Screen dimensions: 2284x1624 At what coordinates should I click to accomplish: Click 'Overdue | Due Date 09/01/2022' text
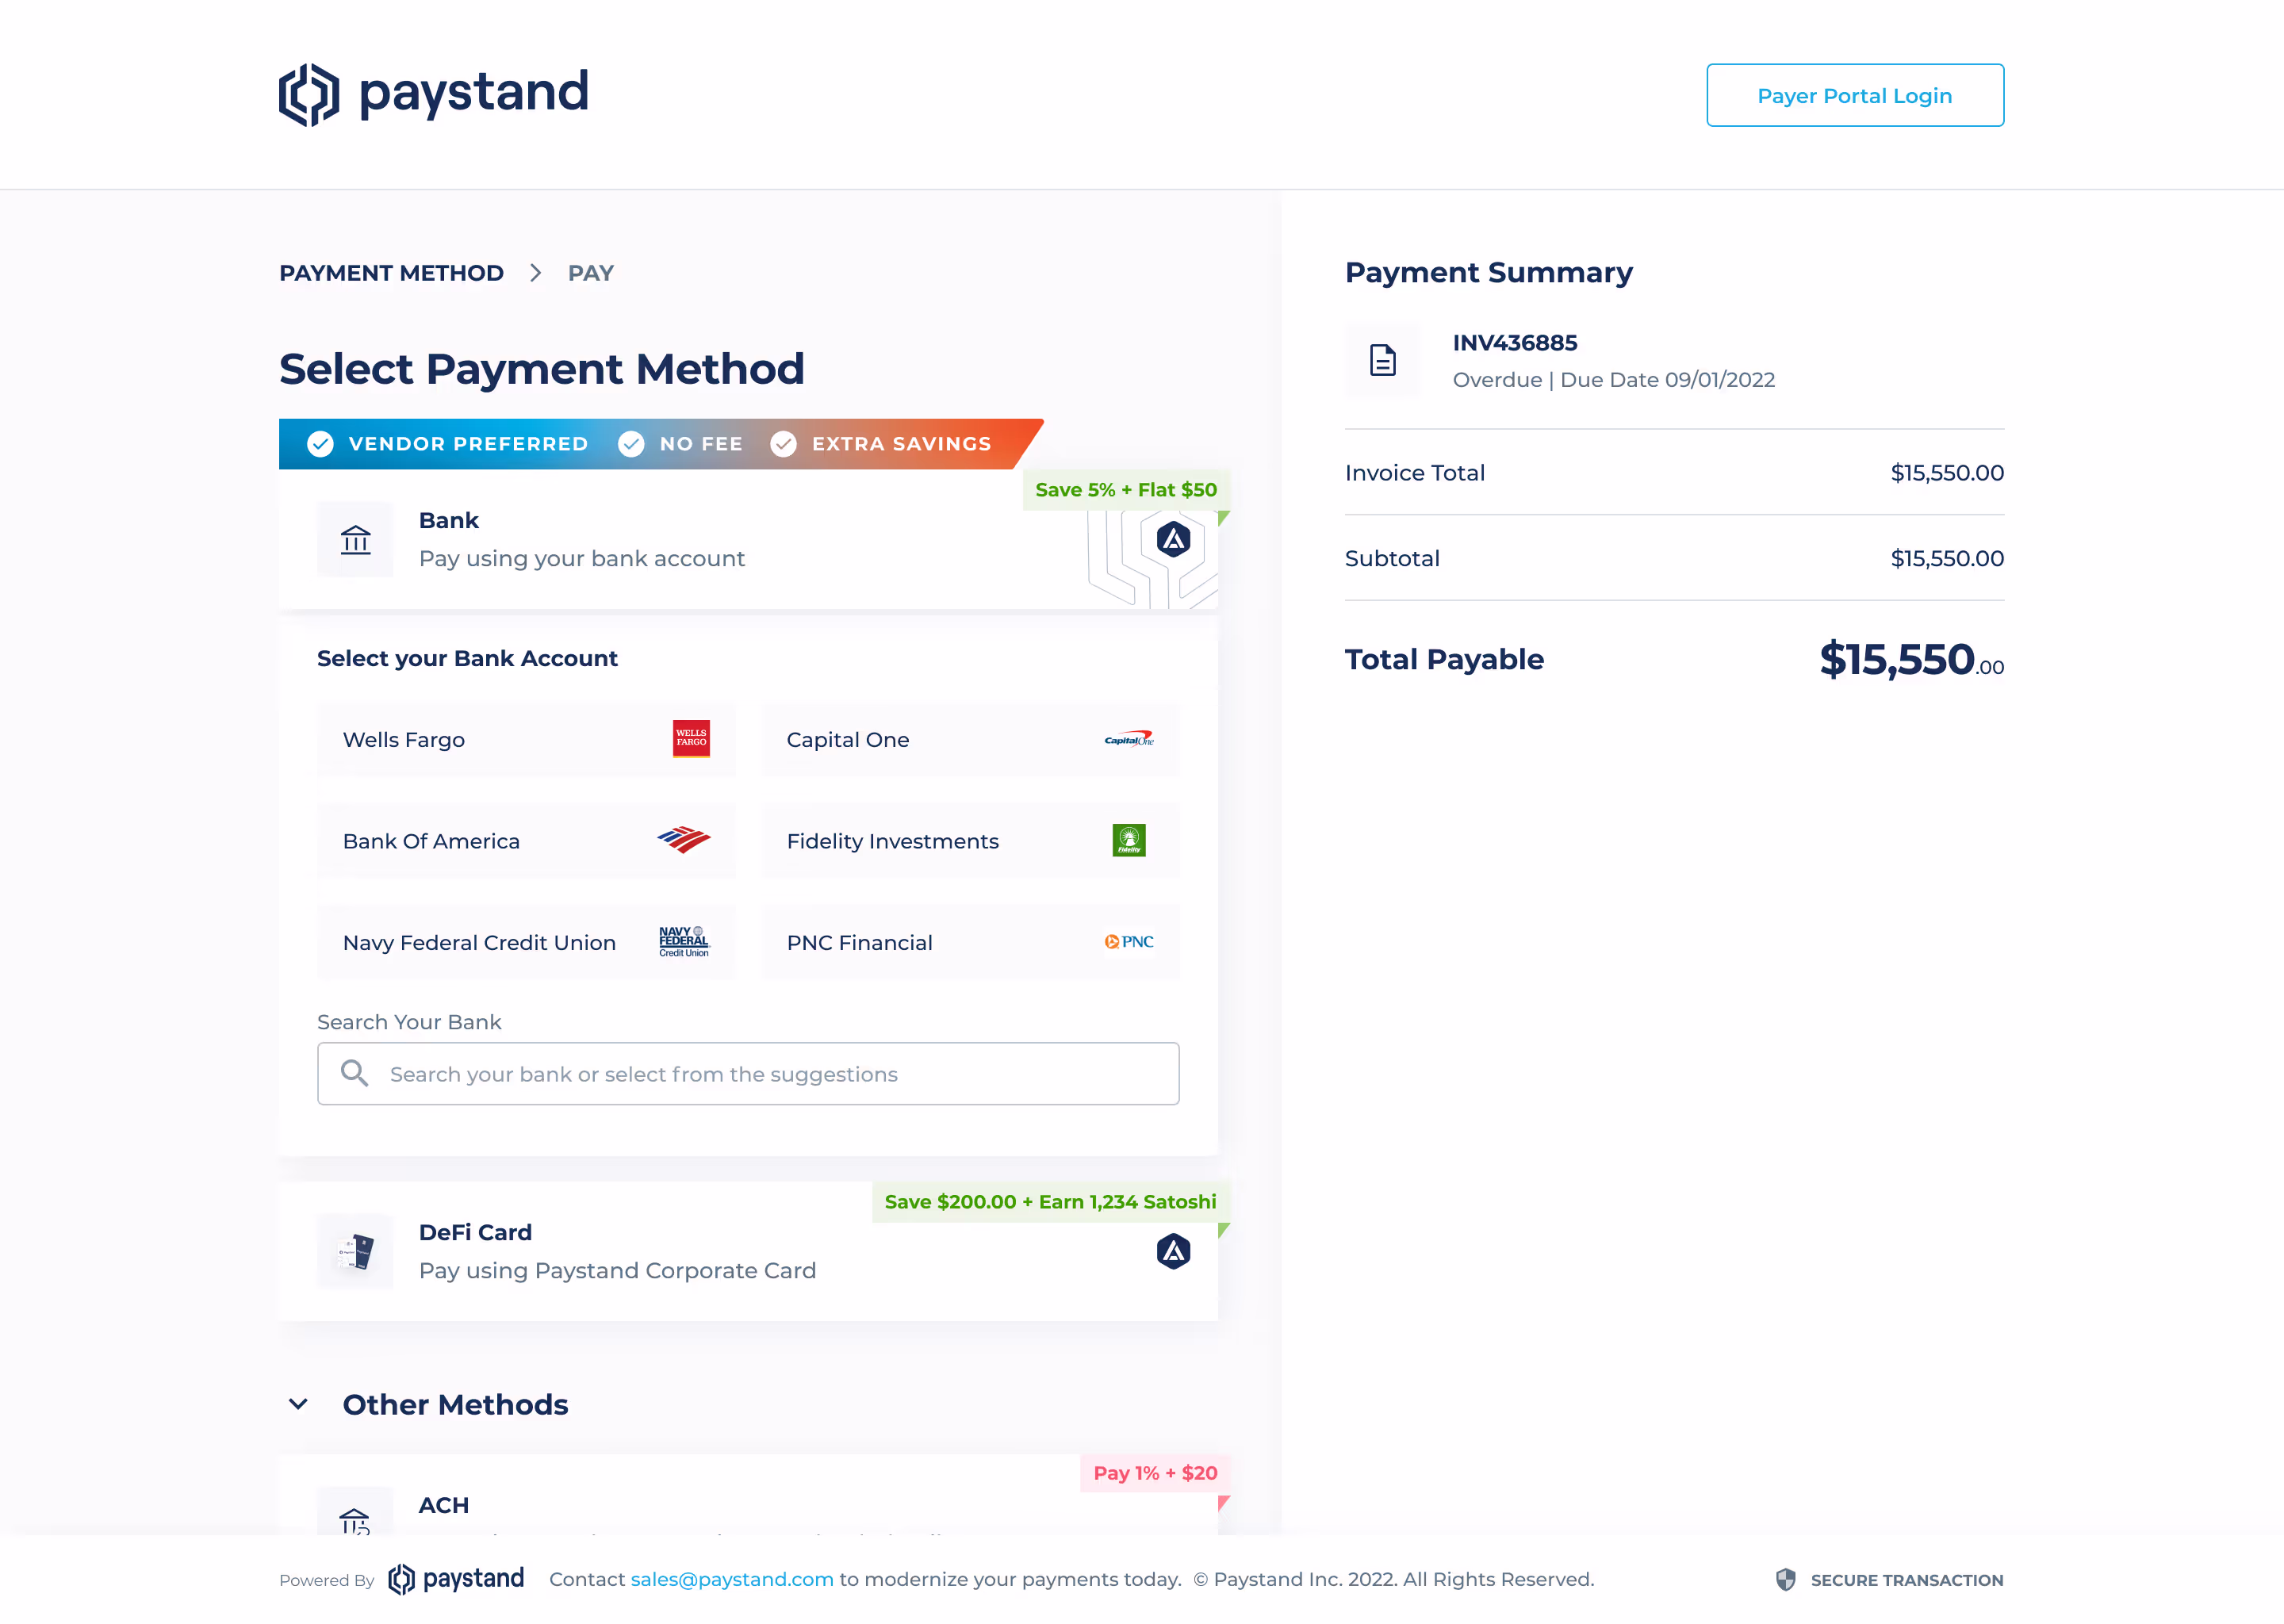(1613, 380)
